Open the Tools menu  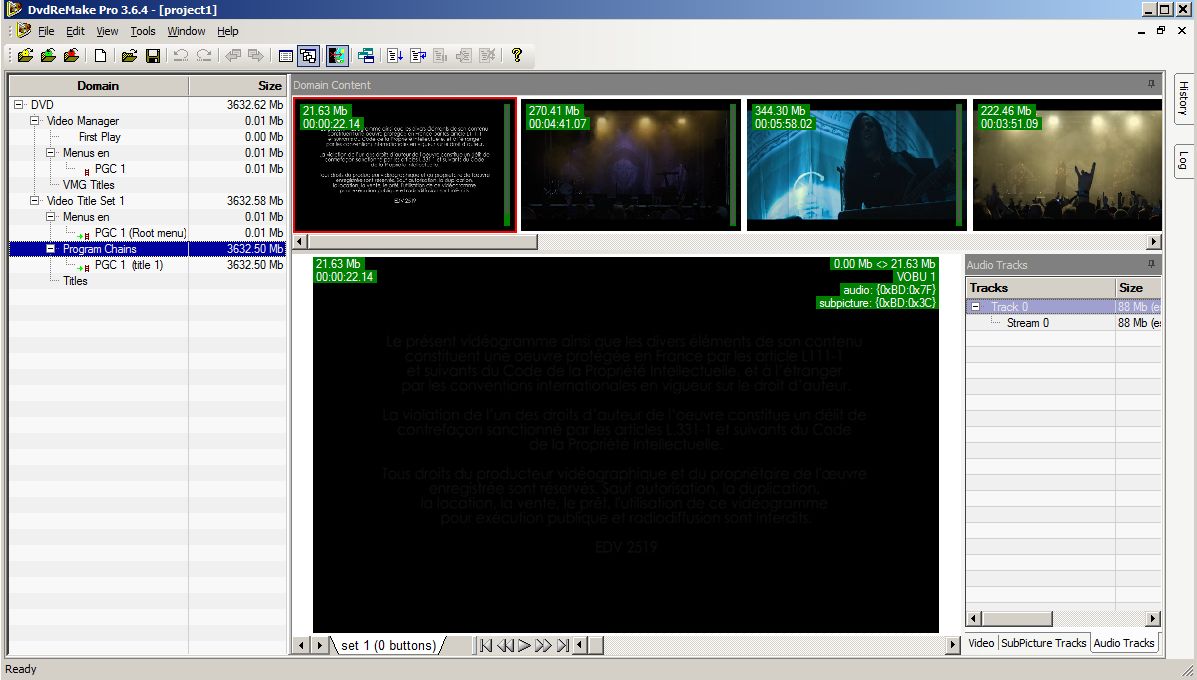[x=143, y=31]
